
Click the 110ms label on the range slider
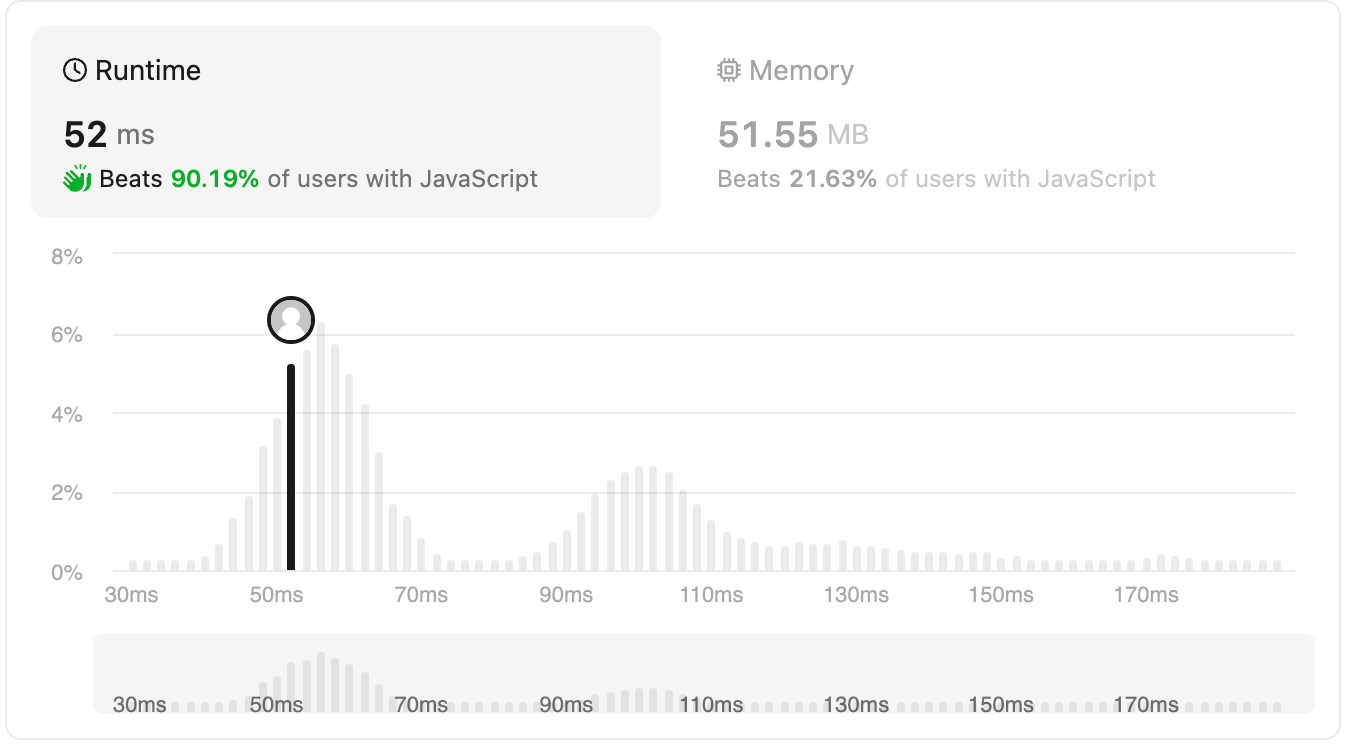(x=711, y=704)
